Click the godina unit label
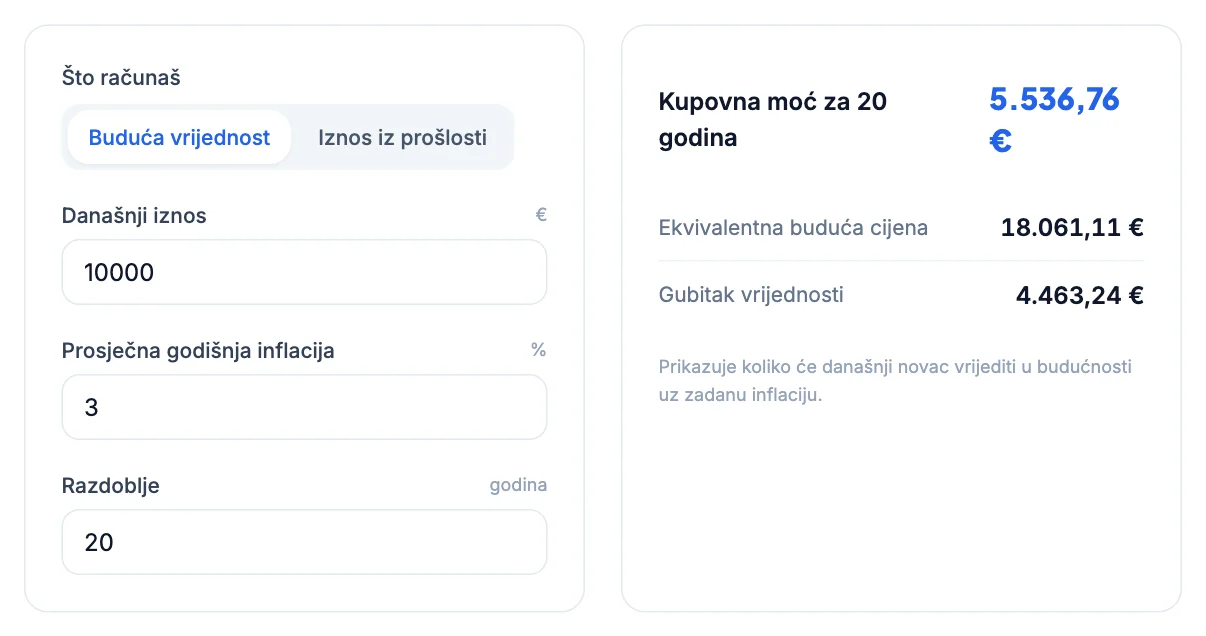The height and width of the screenshot is (636, 1206). 518,486
